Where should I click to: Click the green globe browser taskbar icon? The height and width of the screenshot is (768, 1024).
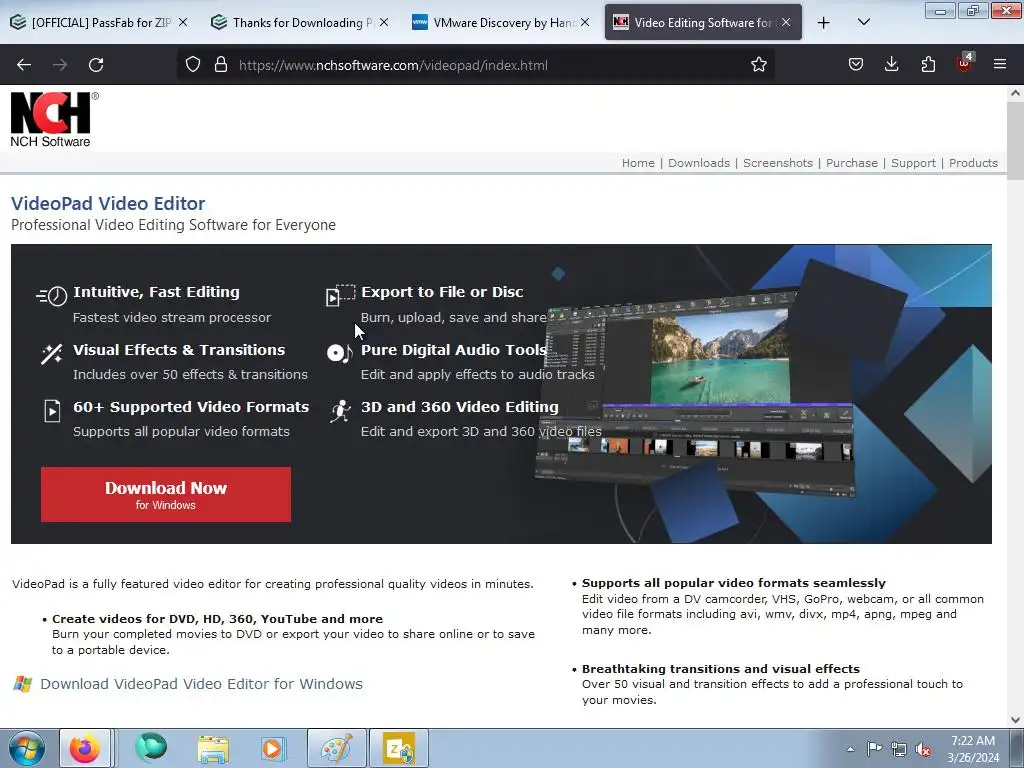point(151,748)
